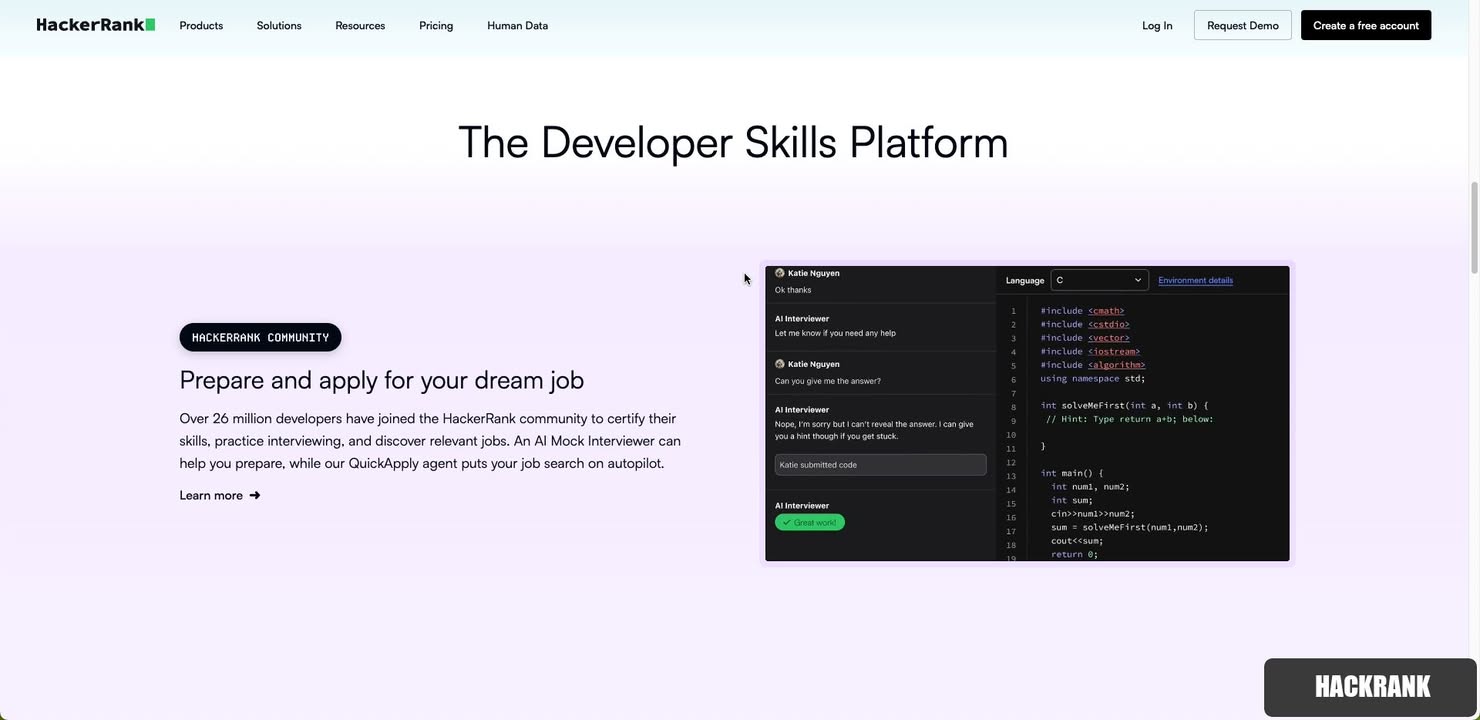The height and width of the screenshot is (720, 1480).
Task: Click the Create a free account button
Action: 1365,25
